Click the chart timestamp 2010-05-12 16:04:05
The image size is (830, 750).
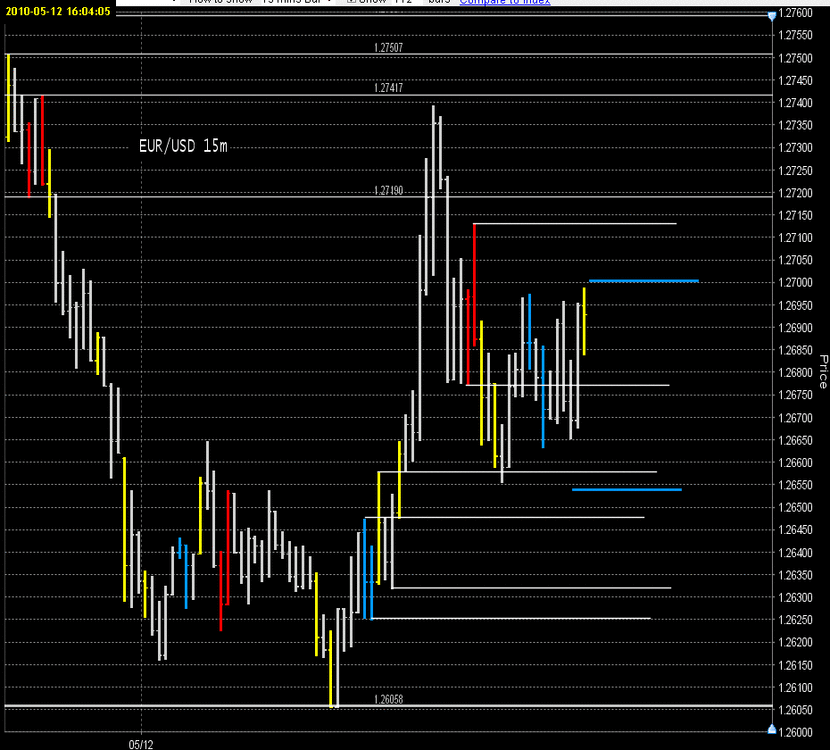point(58,11)
